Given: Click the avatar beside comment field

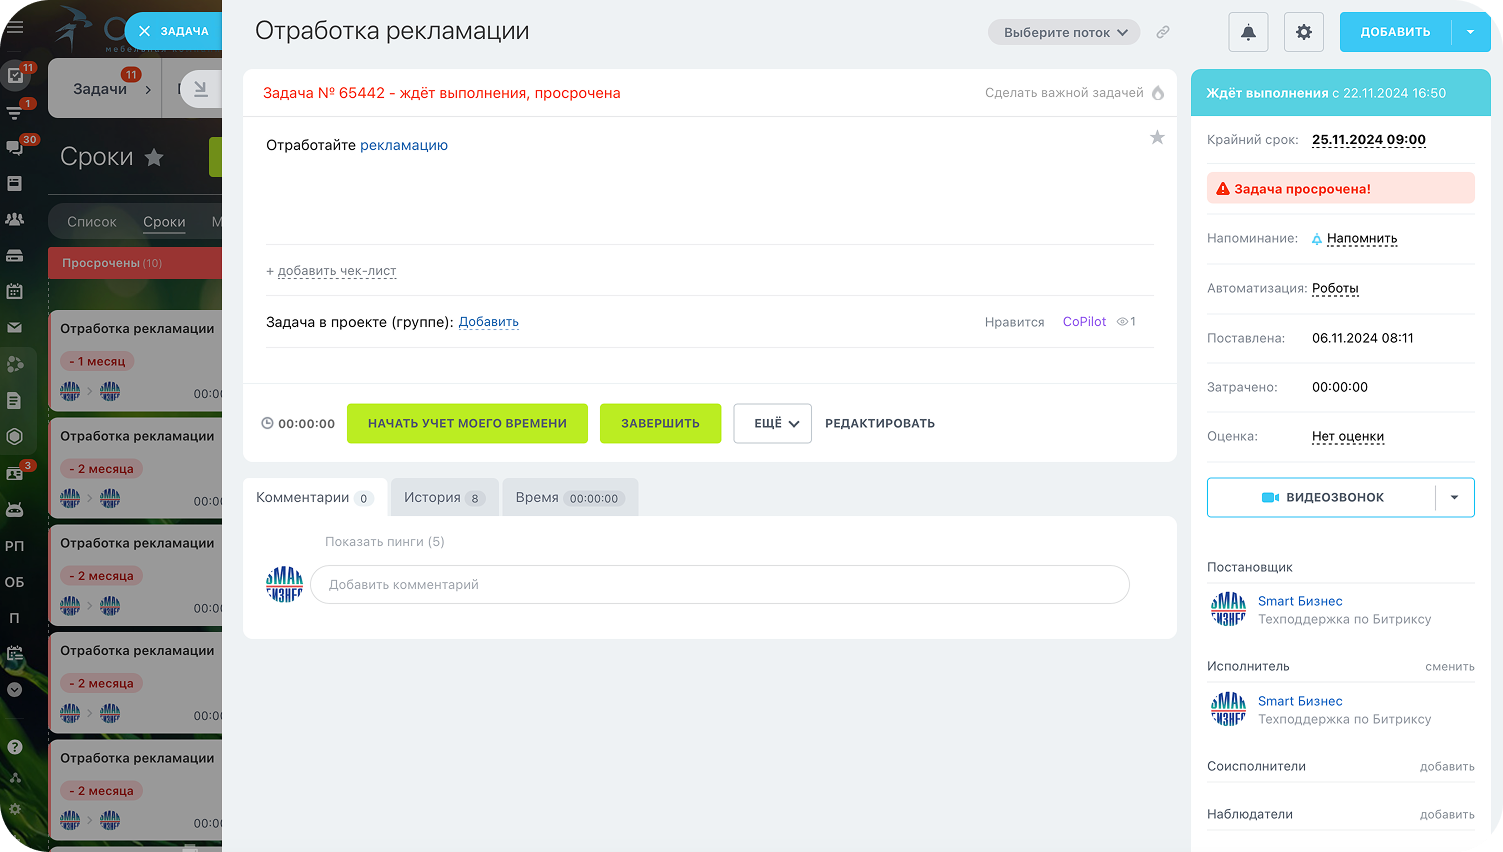Looking at the screenshot, I should [x=284, y=584].
